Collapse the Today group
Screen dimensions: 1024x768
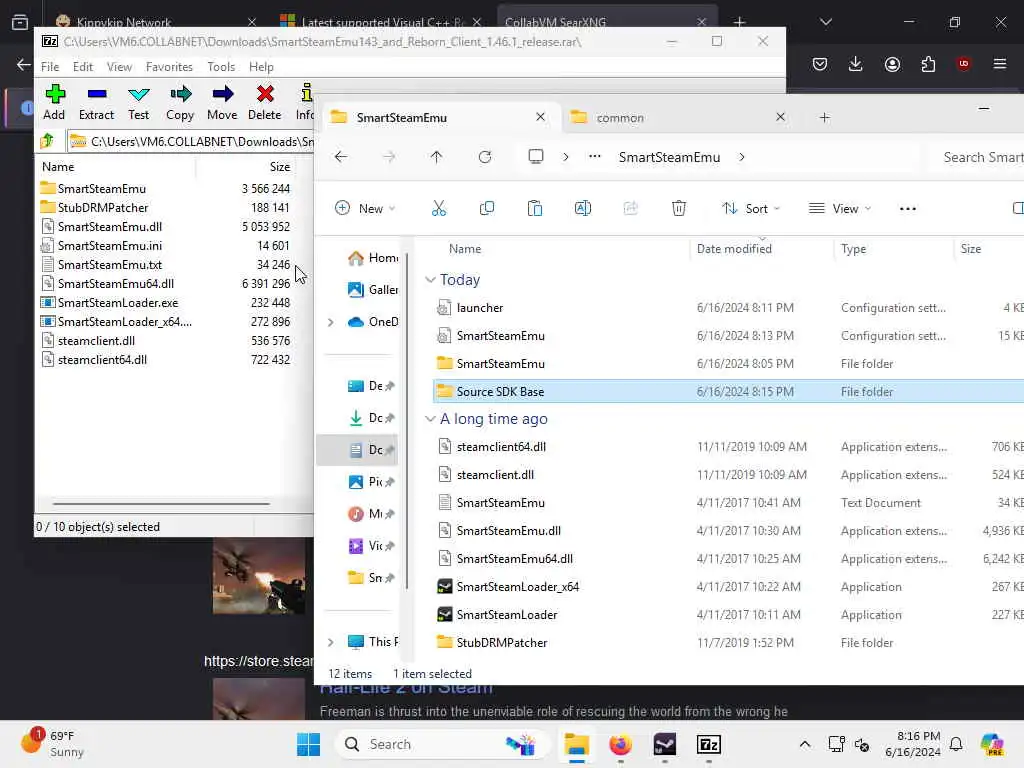pyautogui.click(x=430, y=280)
